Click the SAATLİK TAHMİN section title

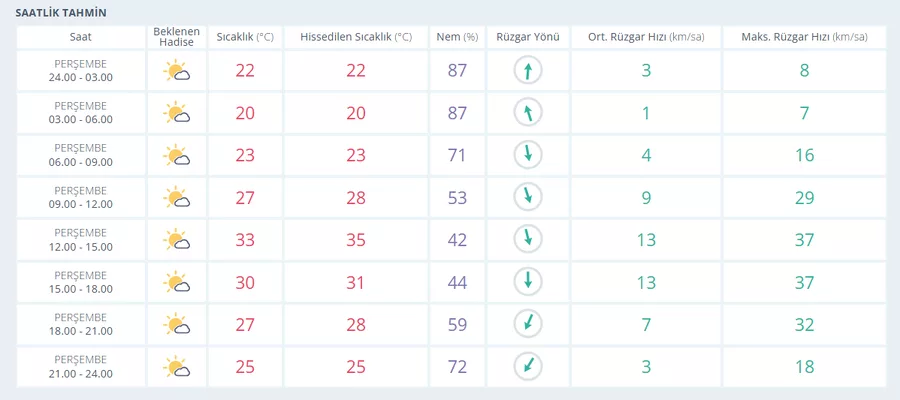pos(61,13)
